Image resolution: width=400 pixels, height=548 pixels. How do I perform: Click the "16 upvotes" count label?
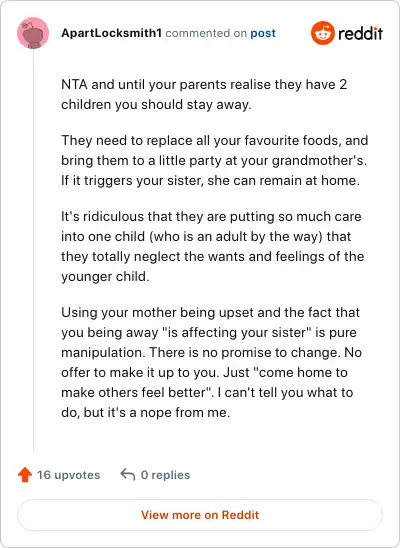click(x=68, y=475)
